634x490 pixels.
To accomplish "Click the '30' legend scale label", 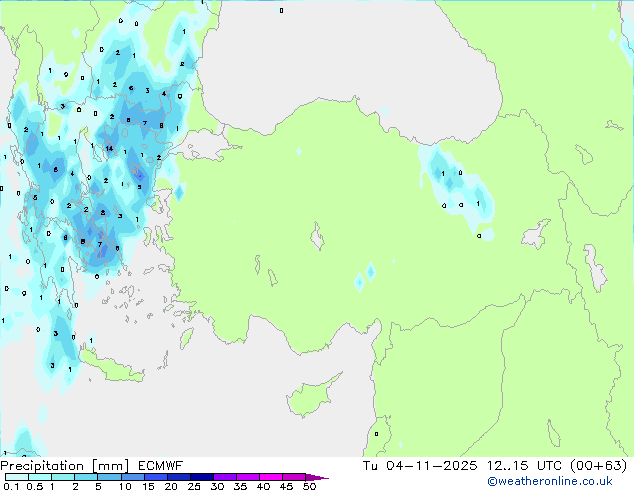I will pyautogui.click(x=217, y=486).
